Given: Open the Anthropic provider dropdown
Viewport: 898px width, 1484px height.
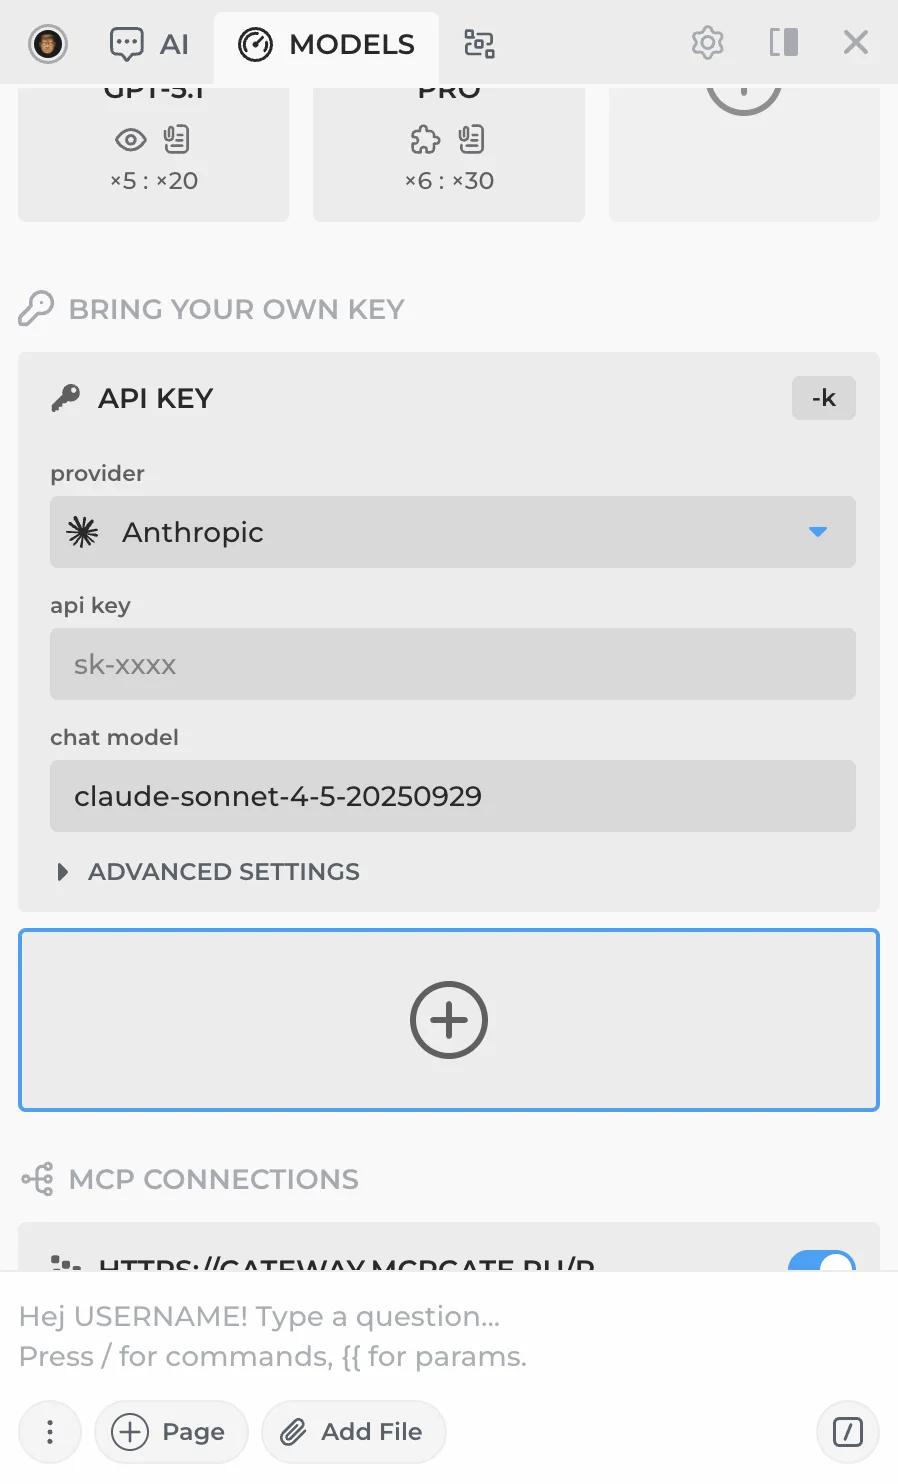Looking at the screenshot, I should 452,532.
